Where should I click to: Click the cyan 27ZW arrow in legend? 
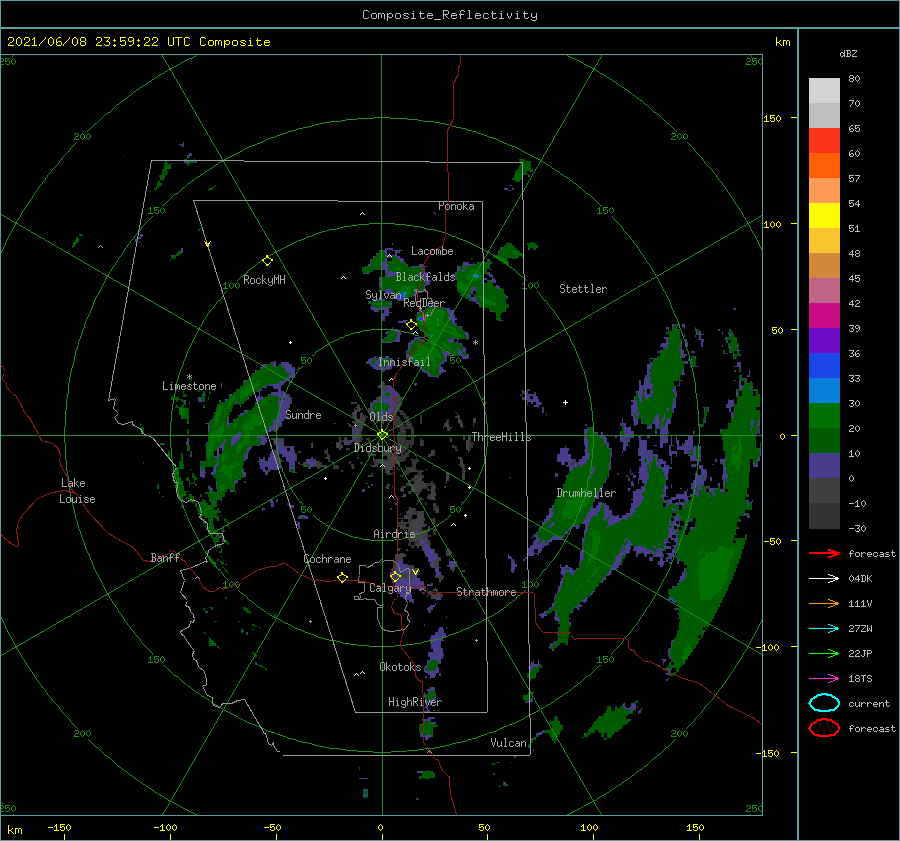click(x=824, y=629)
